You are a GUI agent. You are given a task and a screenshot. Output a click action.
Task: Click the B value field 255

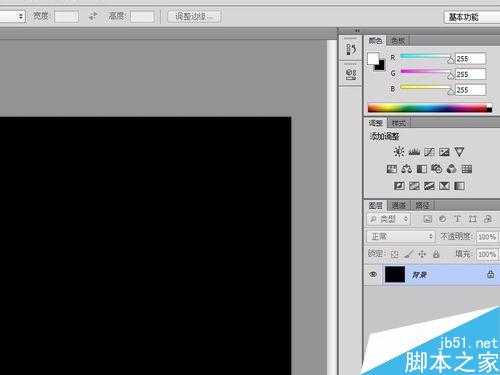471,90
